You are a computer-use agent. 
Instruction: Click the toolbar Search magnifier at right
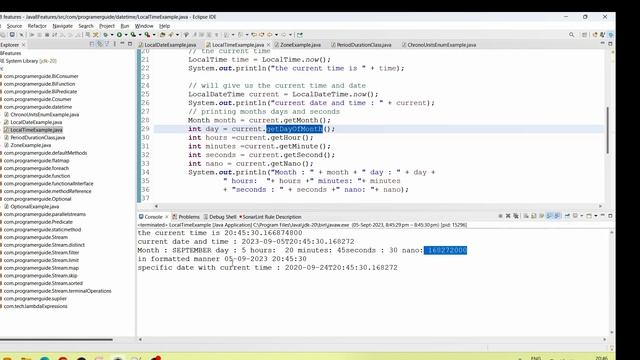pyautogui.click(x=571, y=35)
